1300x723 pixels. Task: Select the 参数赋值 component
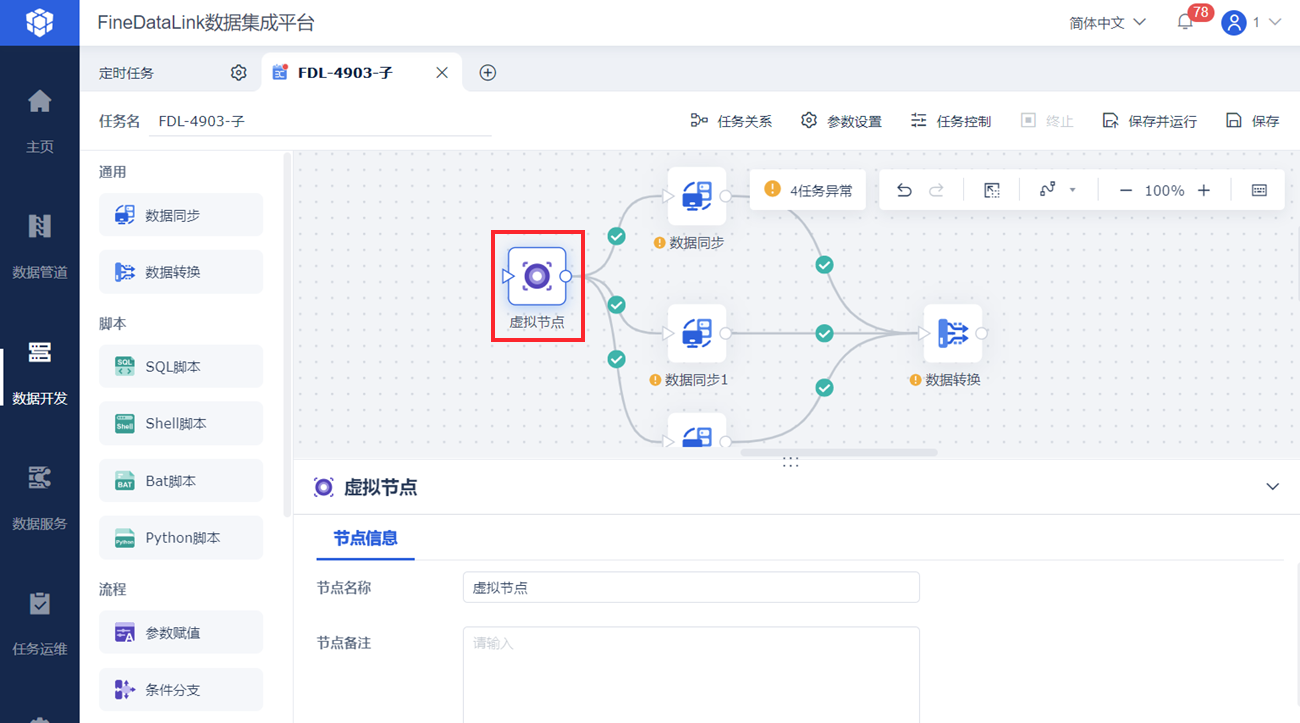point(181,633)
